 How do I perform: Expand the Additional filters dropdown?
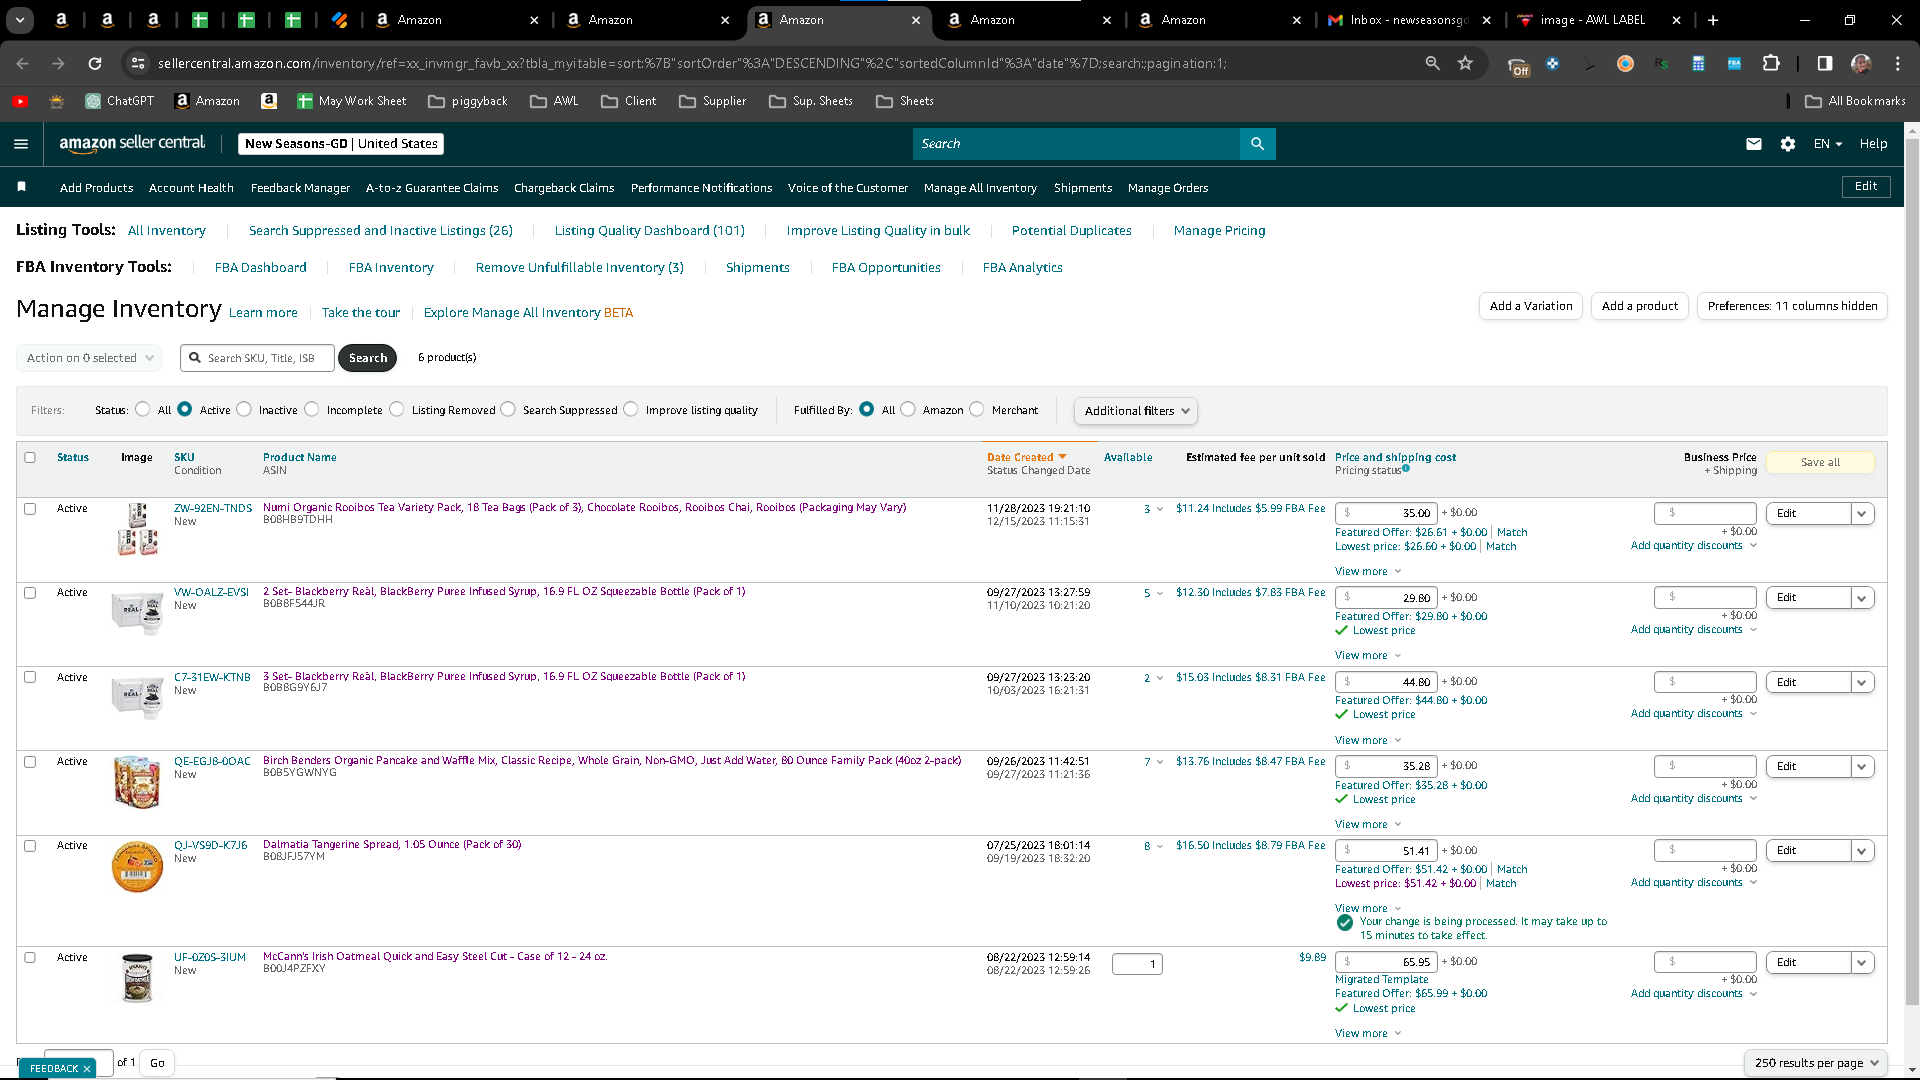pyautogui.click(x=1135, y=411)
